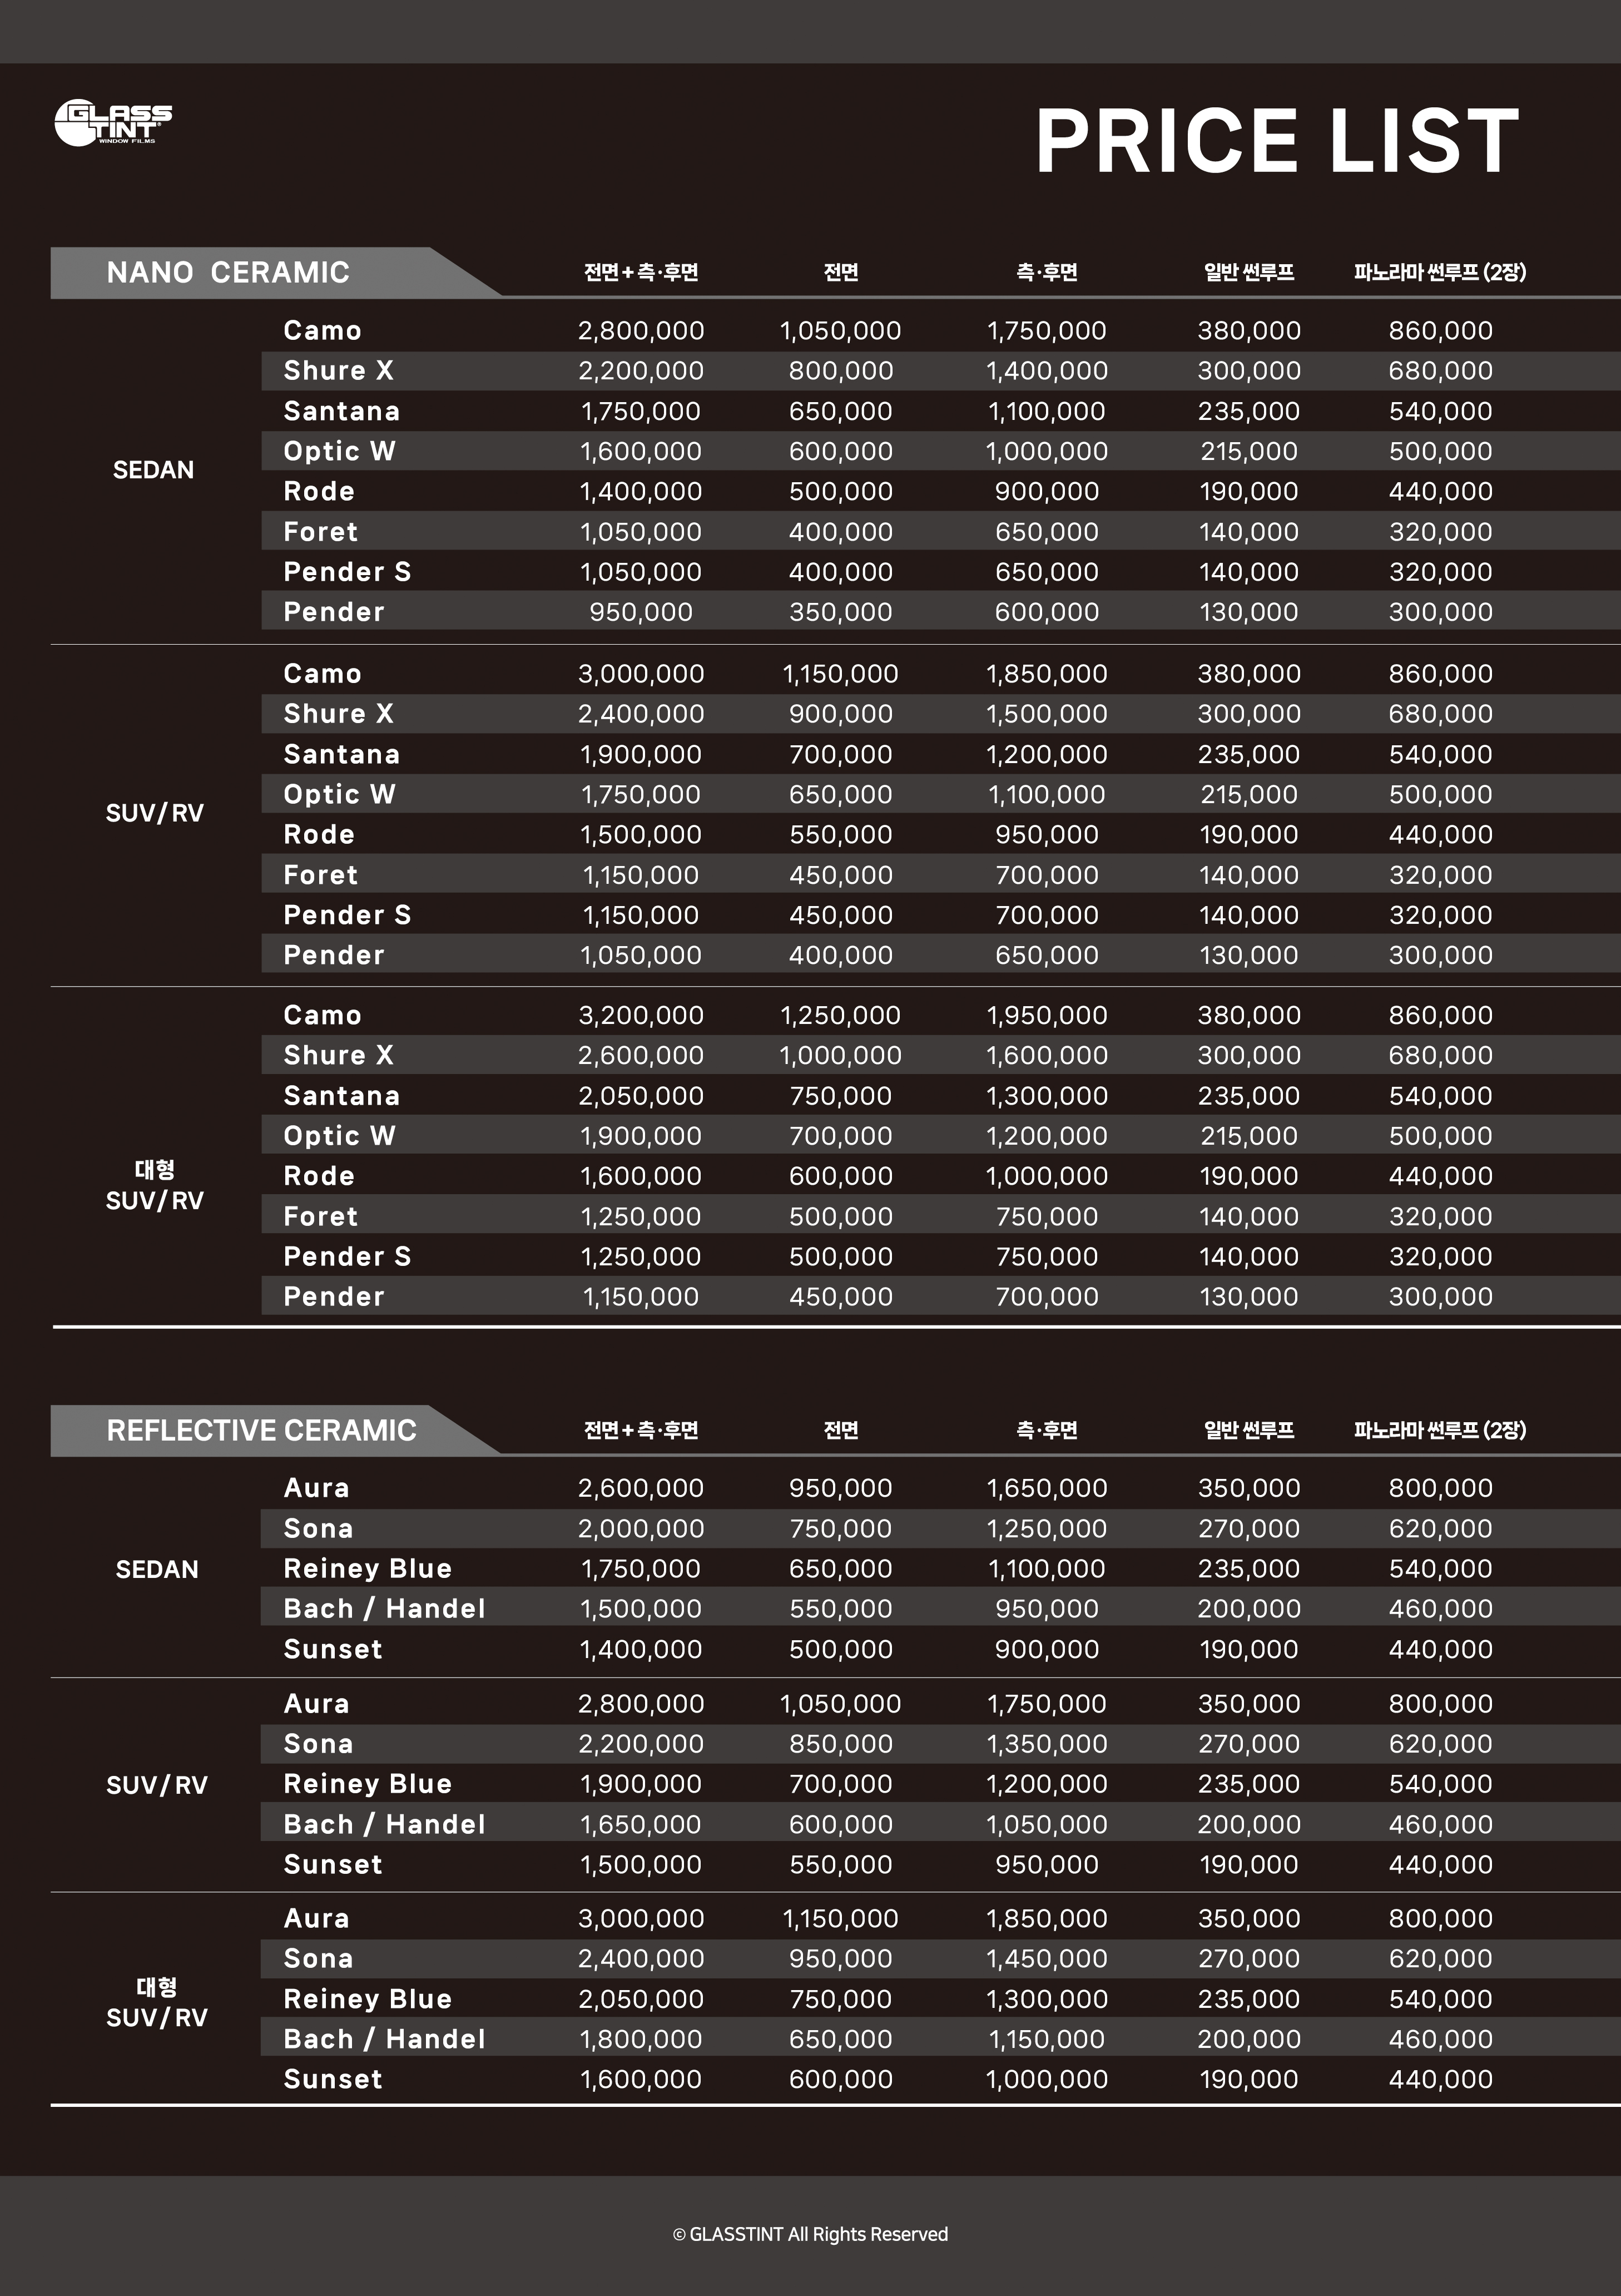Click the Sedan Camo full-set price 2,800,000
Viewport: 1621px width, 2296px height.
point(641,331)
